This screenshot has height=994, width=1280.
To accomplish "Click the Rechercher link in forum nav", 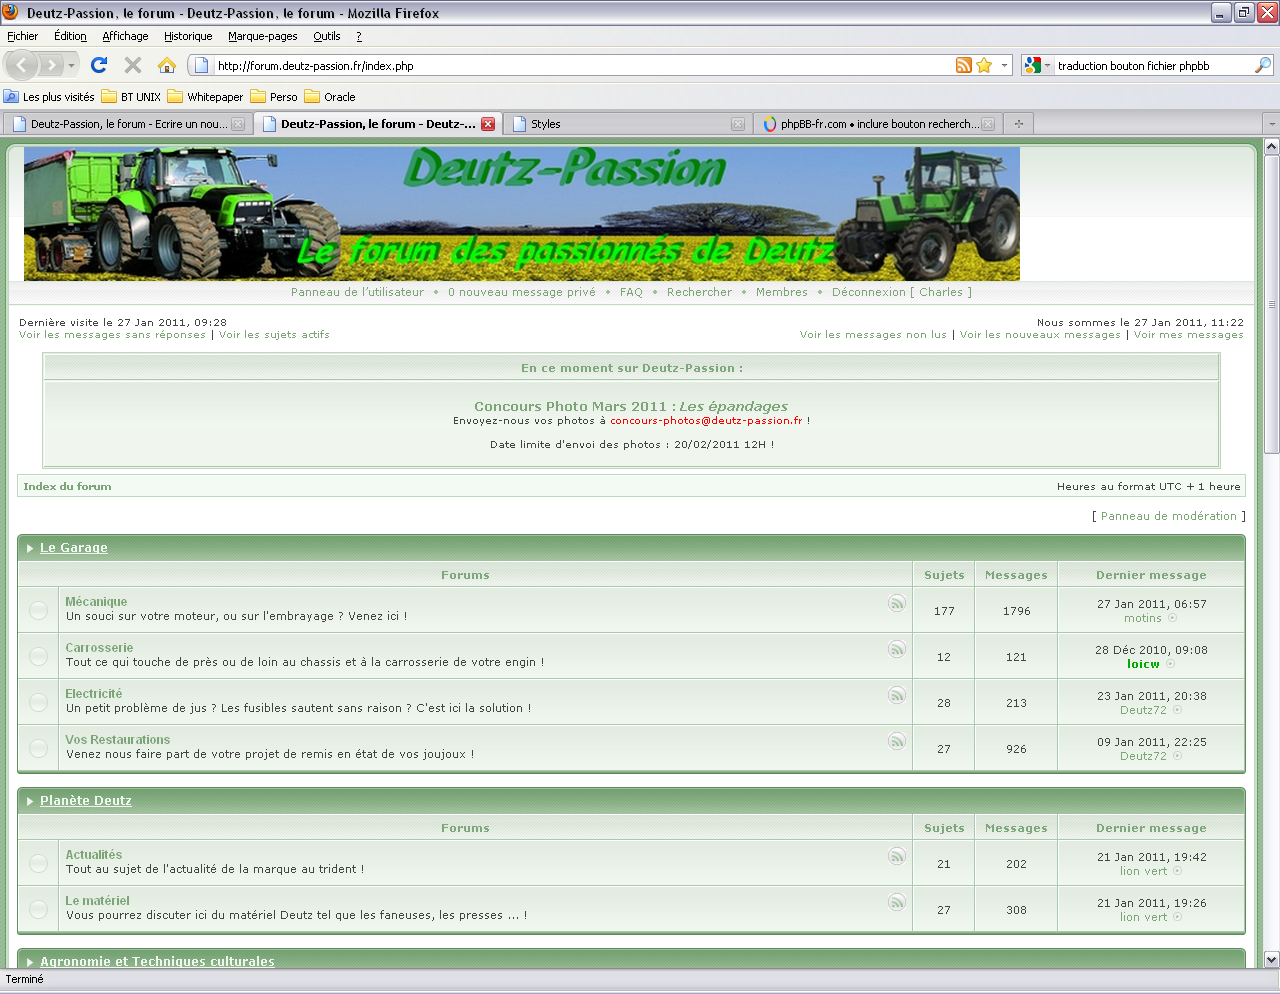I will [699, 292].
